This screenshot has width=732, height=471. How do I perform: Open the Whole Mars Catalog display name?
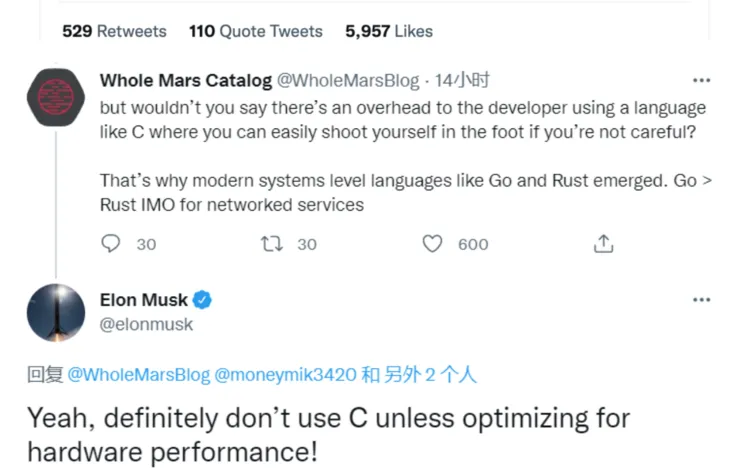(x=185, y=80)
